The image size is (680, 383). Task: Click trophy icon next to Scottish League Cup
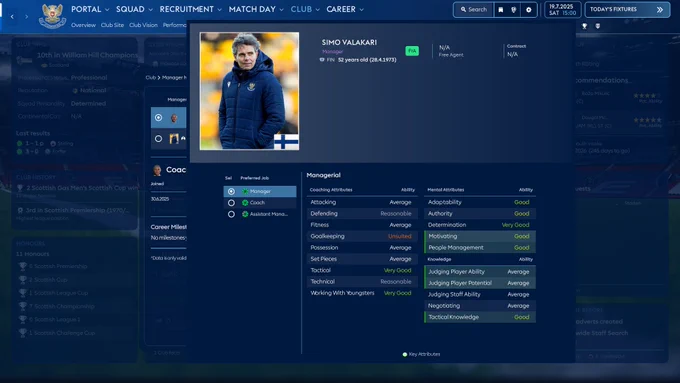(23, 293)
